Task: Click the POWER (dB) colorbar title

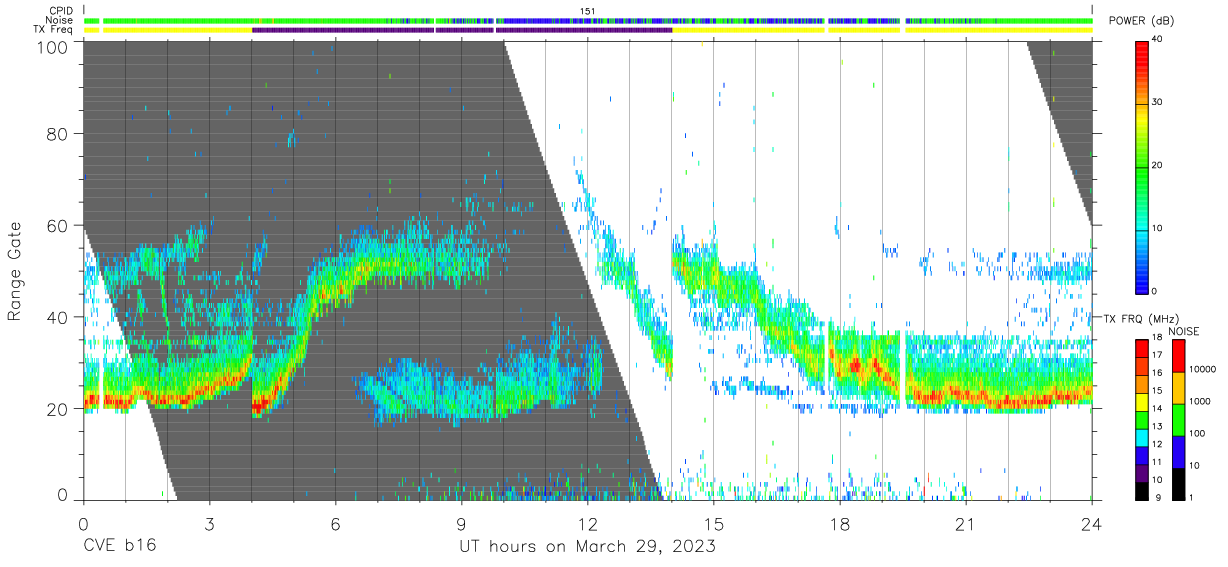Action: 1140,21
